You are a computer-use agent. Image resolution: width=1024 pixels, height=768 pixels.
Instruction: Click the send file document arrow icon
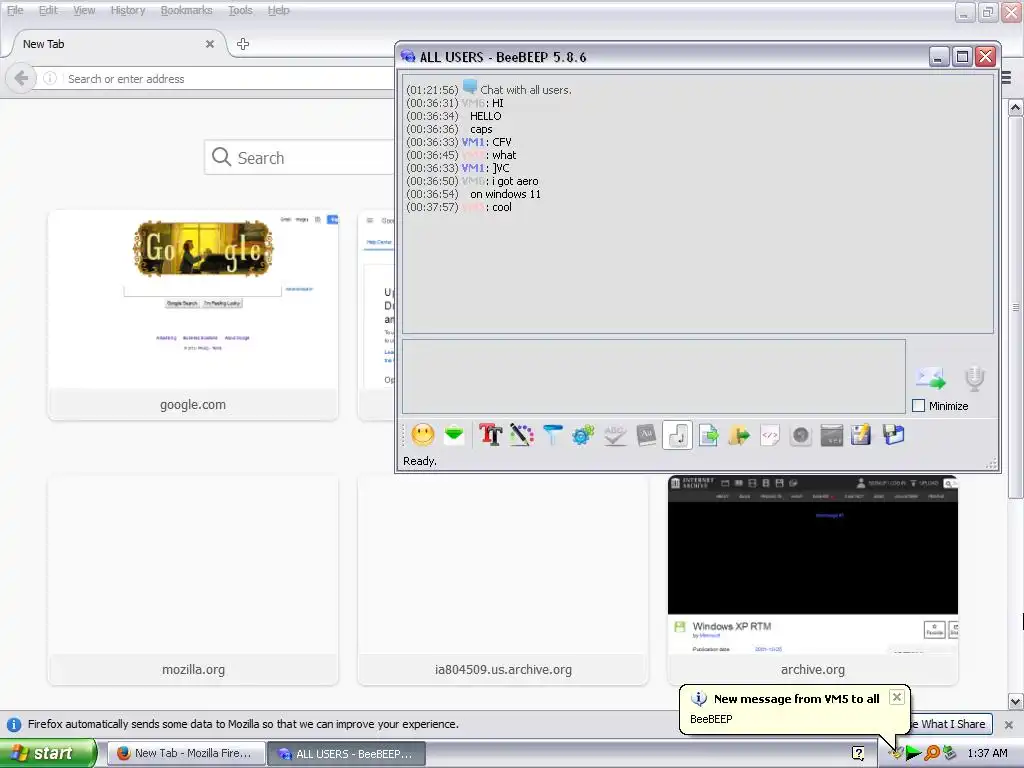point(709,435)
